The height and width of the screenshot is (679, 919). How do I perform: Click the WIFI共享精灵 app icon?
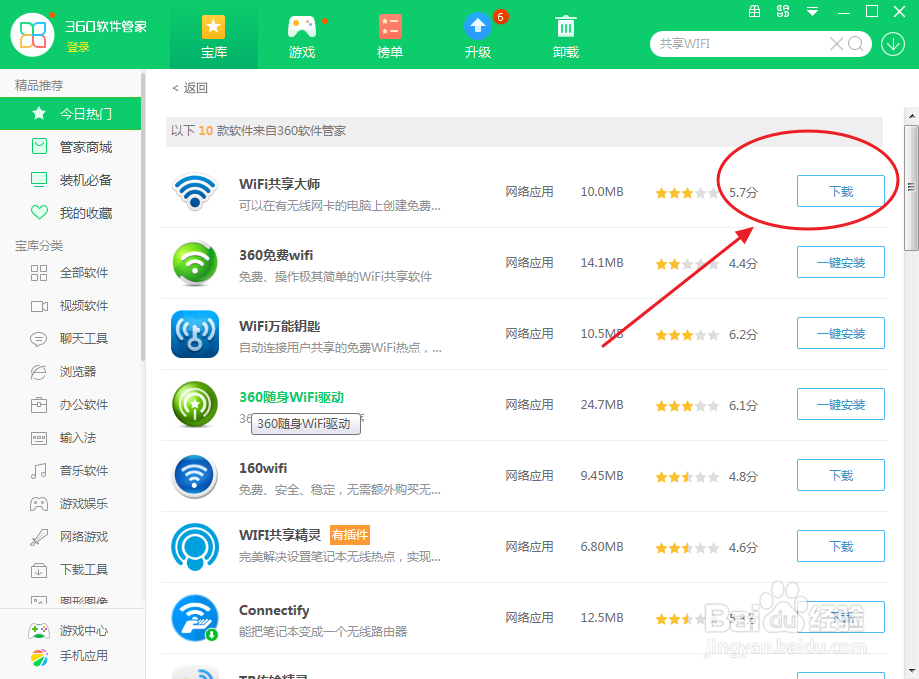195,547
